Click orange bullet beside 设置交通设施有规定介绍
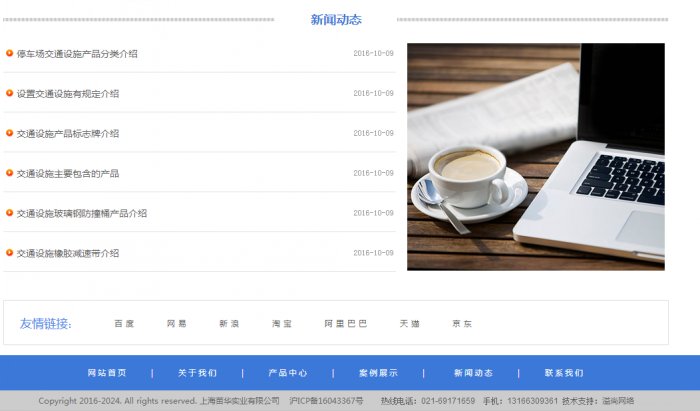This screenshot has width=700, height=411. 9,93
